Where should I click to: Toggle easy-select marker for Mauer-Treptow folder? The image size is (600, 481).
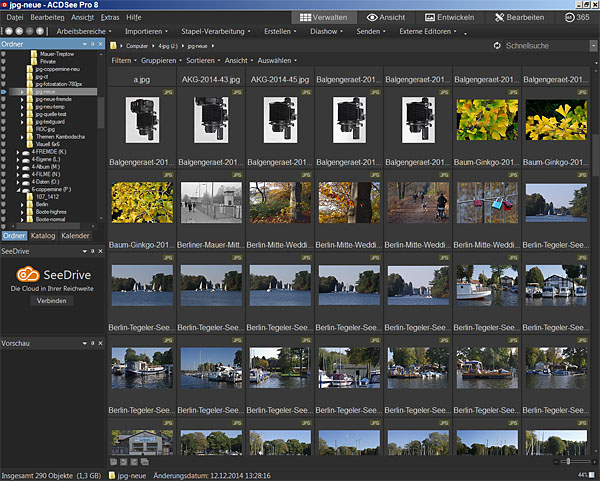click(x=5, y=53)
